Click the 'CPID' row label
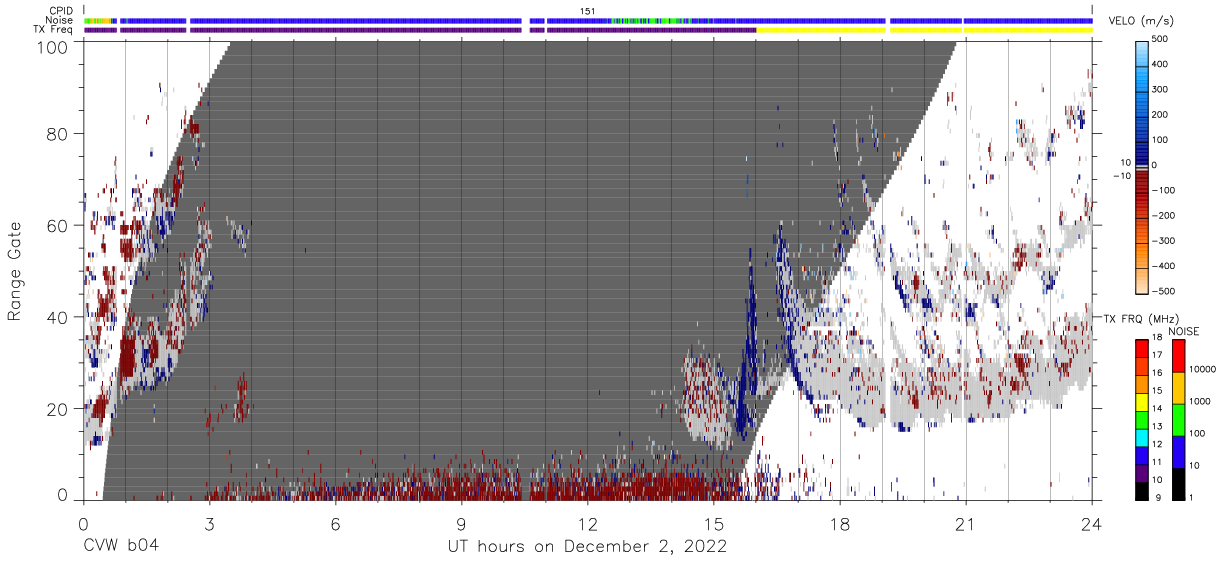 (x=60, y=11)
